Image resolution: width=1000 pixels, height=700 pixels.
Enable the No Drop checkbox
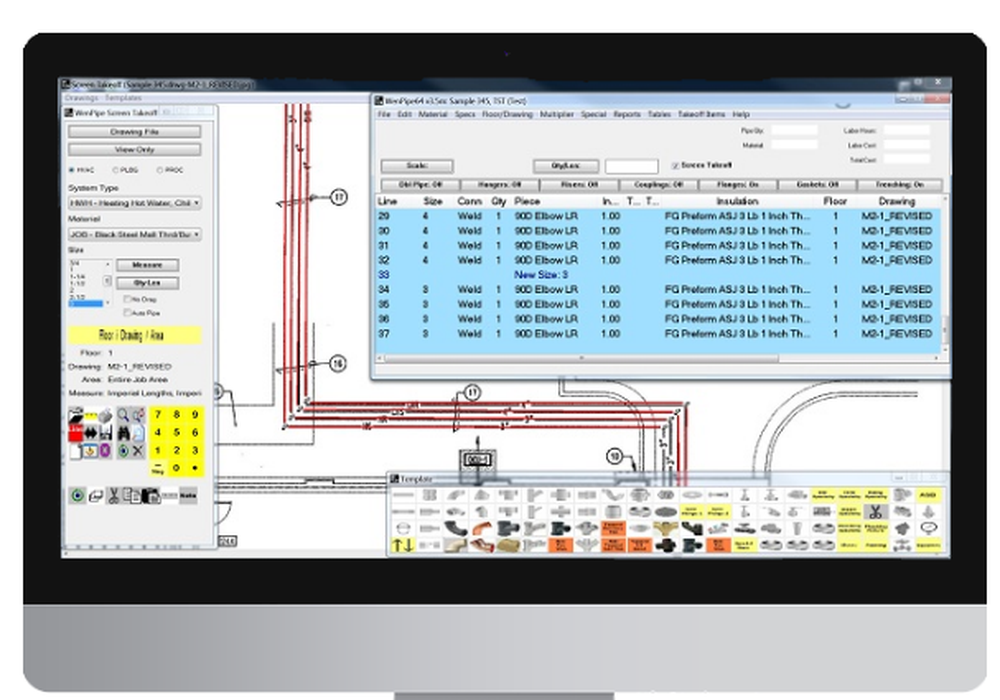130,300
